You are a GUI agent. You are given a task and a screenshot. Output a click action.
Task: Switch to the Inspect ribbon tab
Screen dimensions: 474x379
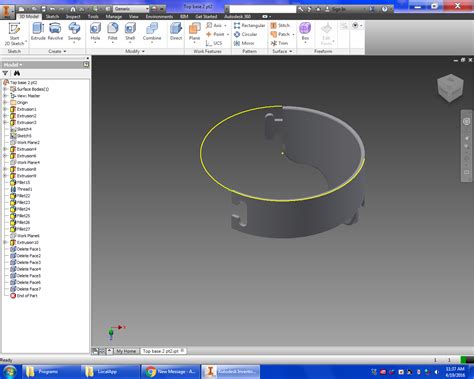(x=73, y=16)
